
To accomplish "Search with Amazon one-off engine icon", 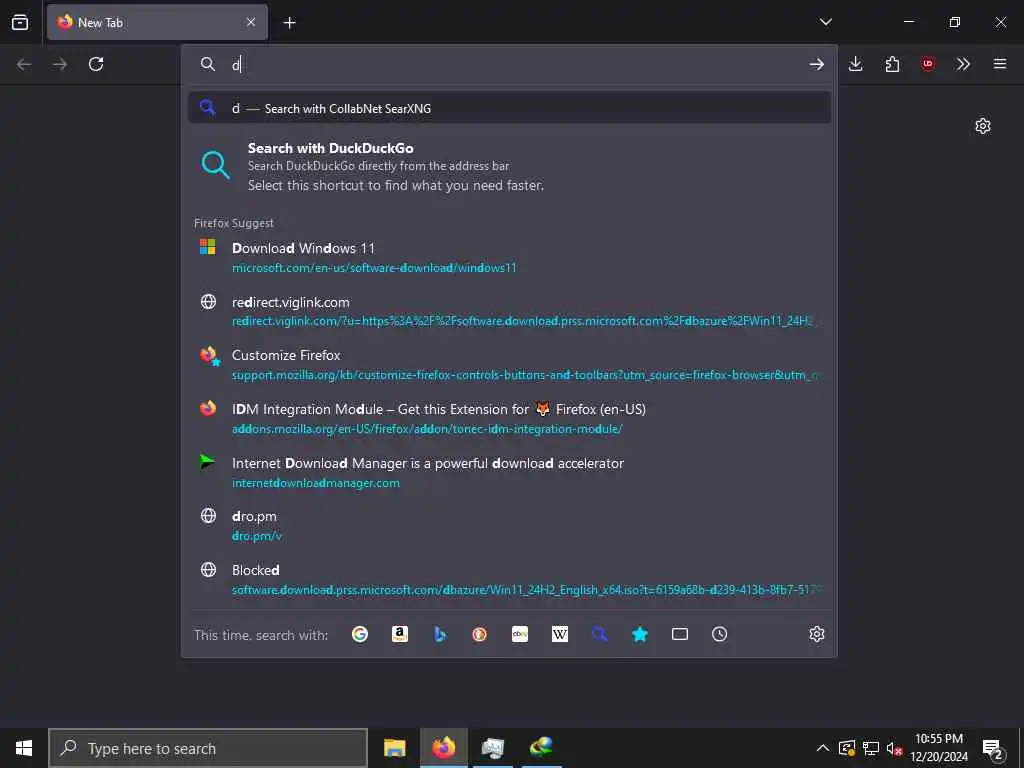I will tap(400, 634).
